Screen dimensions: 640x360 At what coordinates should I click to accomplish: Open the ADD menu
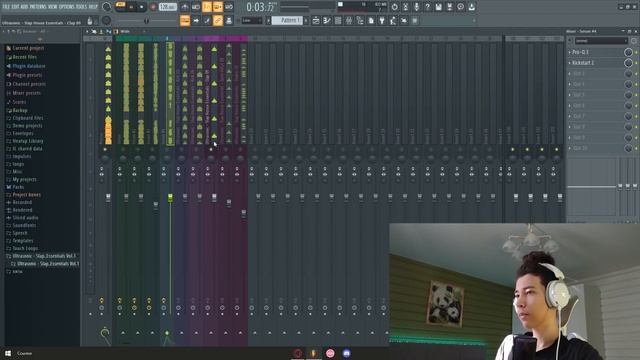pos(24,7)
